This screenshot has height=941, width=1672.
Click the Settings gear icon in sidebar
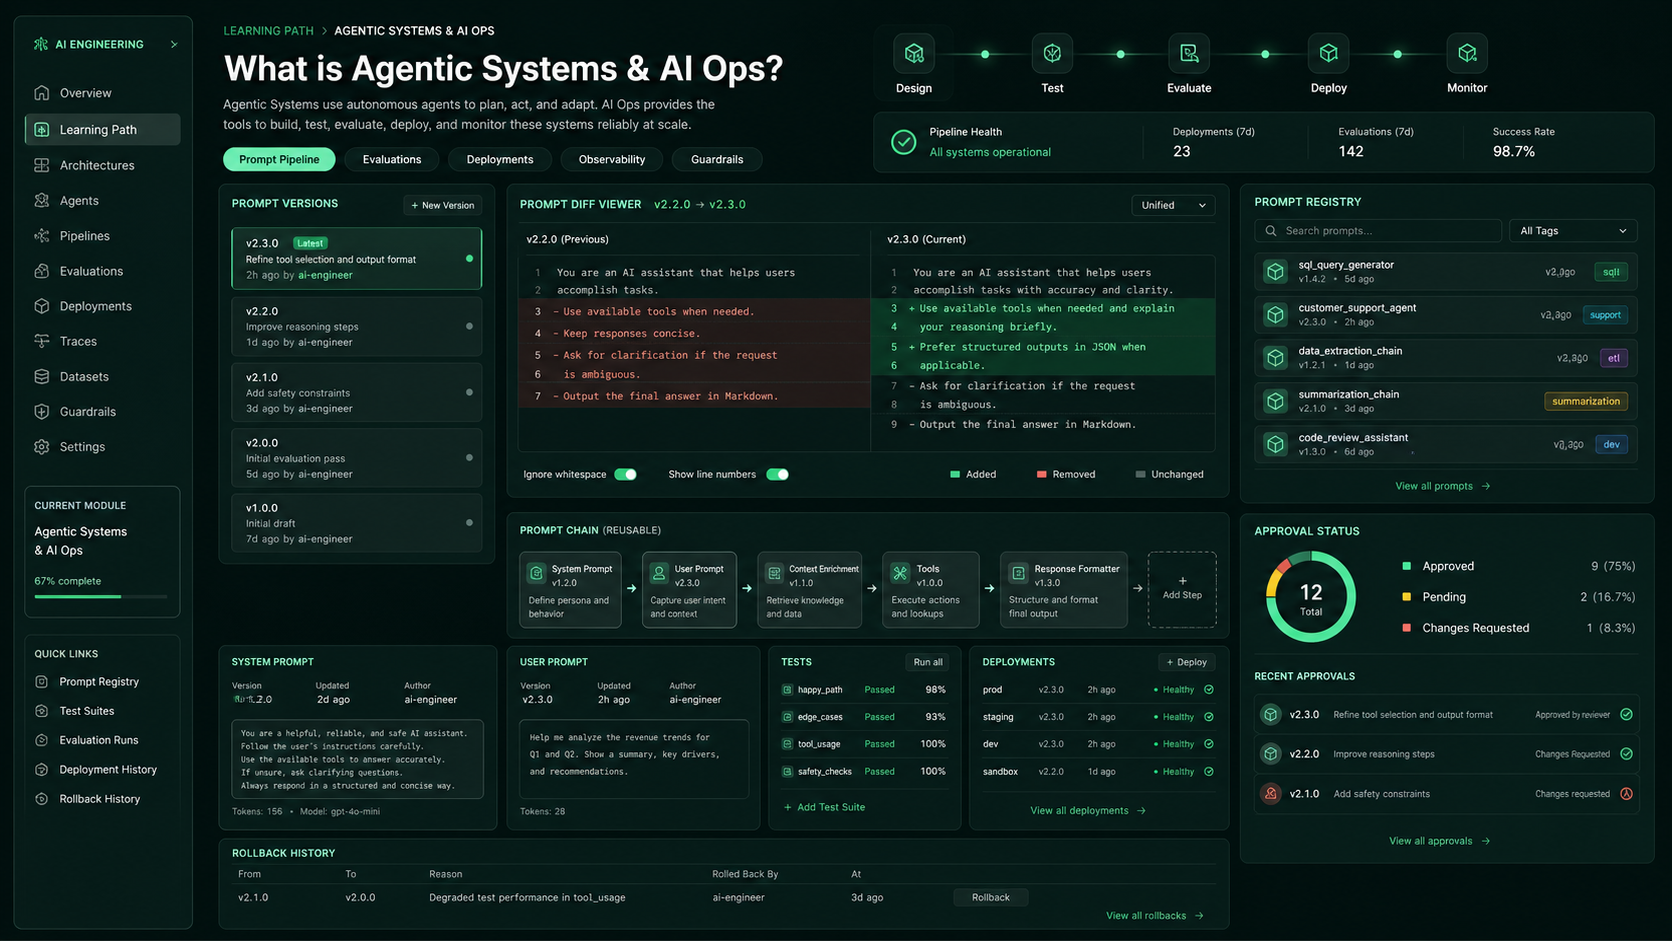coord(42,447)
